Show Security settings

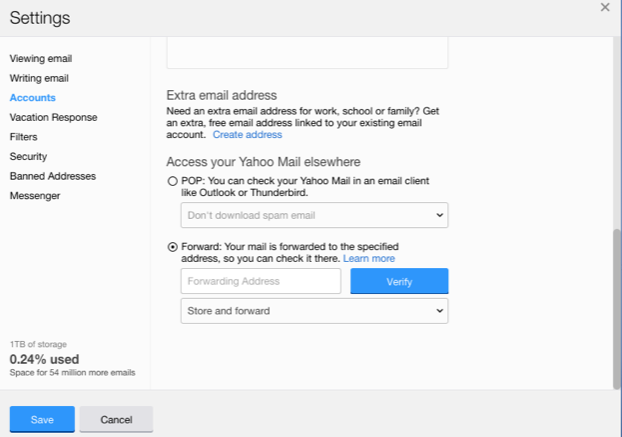[28, 156]
